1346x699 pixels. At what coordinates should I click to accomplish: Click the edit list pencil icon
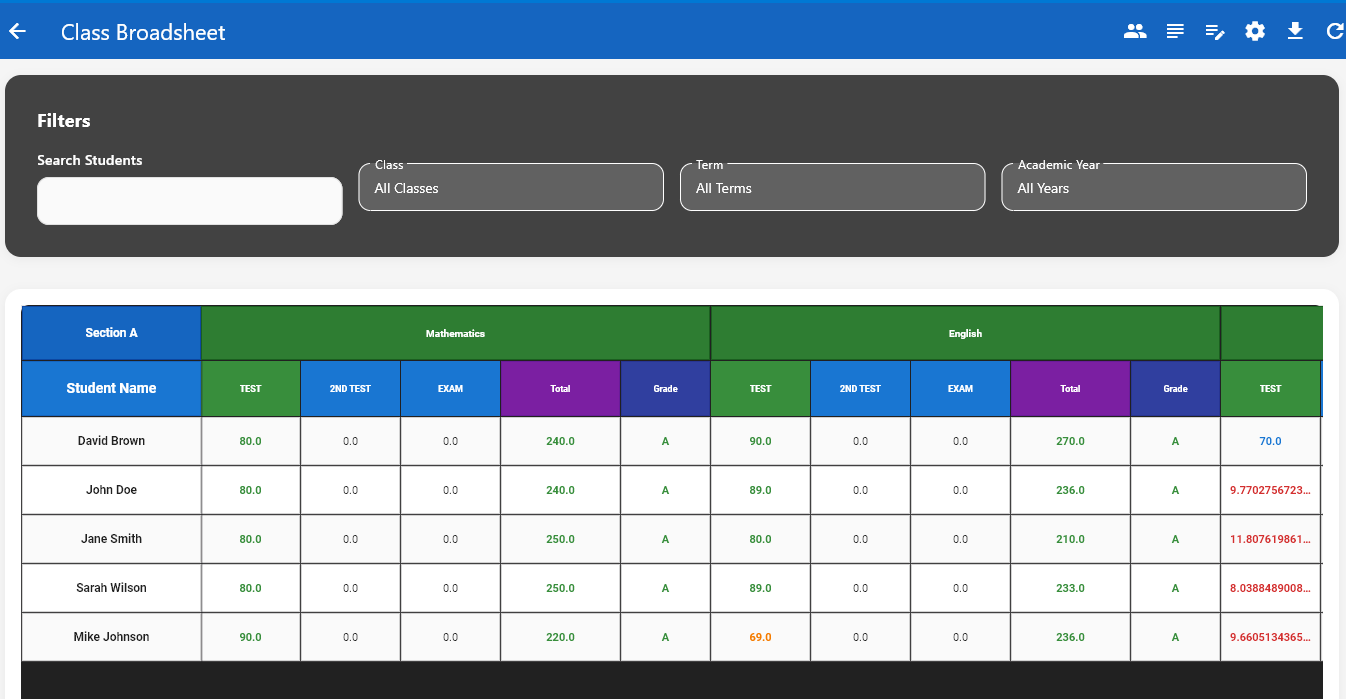point(1215,32)
